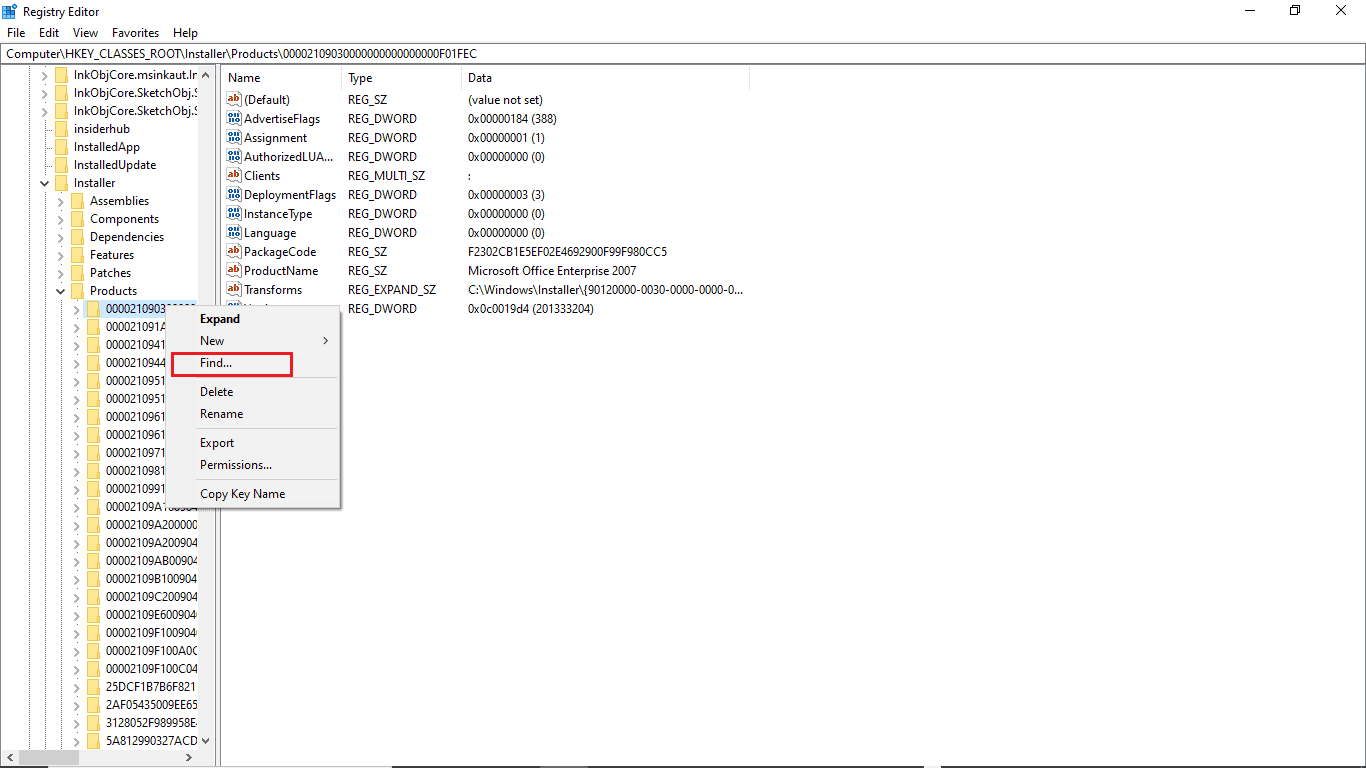Click the Assemblies folder icon
The width and height of the screenshot is (1366, 768).
click(78, 201)
